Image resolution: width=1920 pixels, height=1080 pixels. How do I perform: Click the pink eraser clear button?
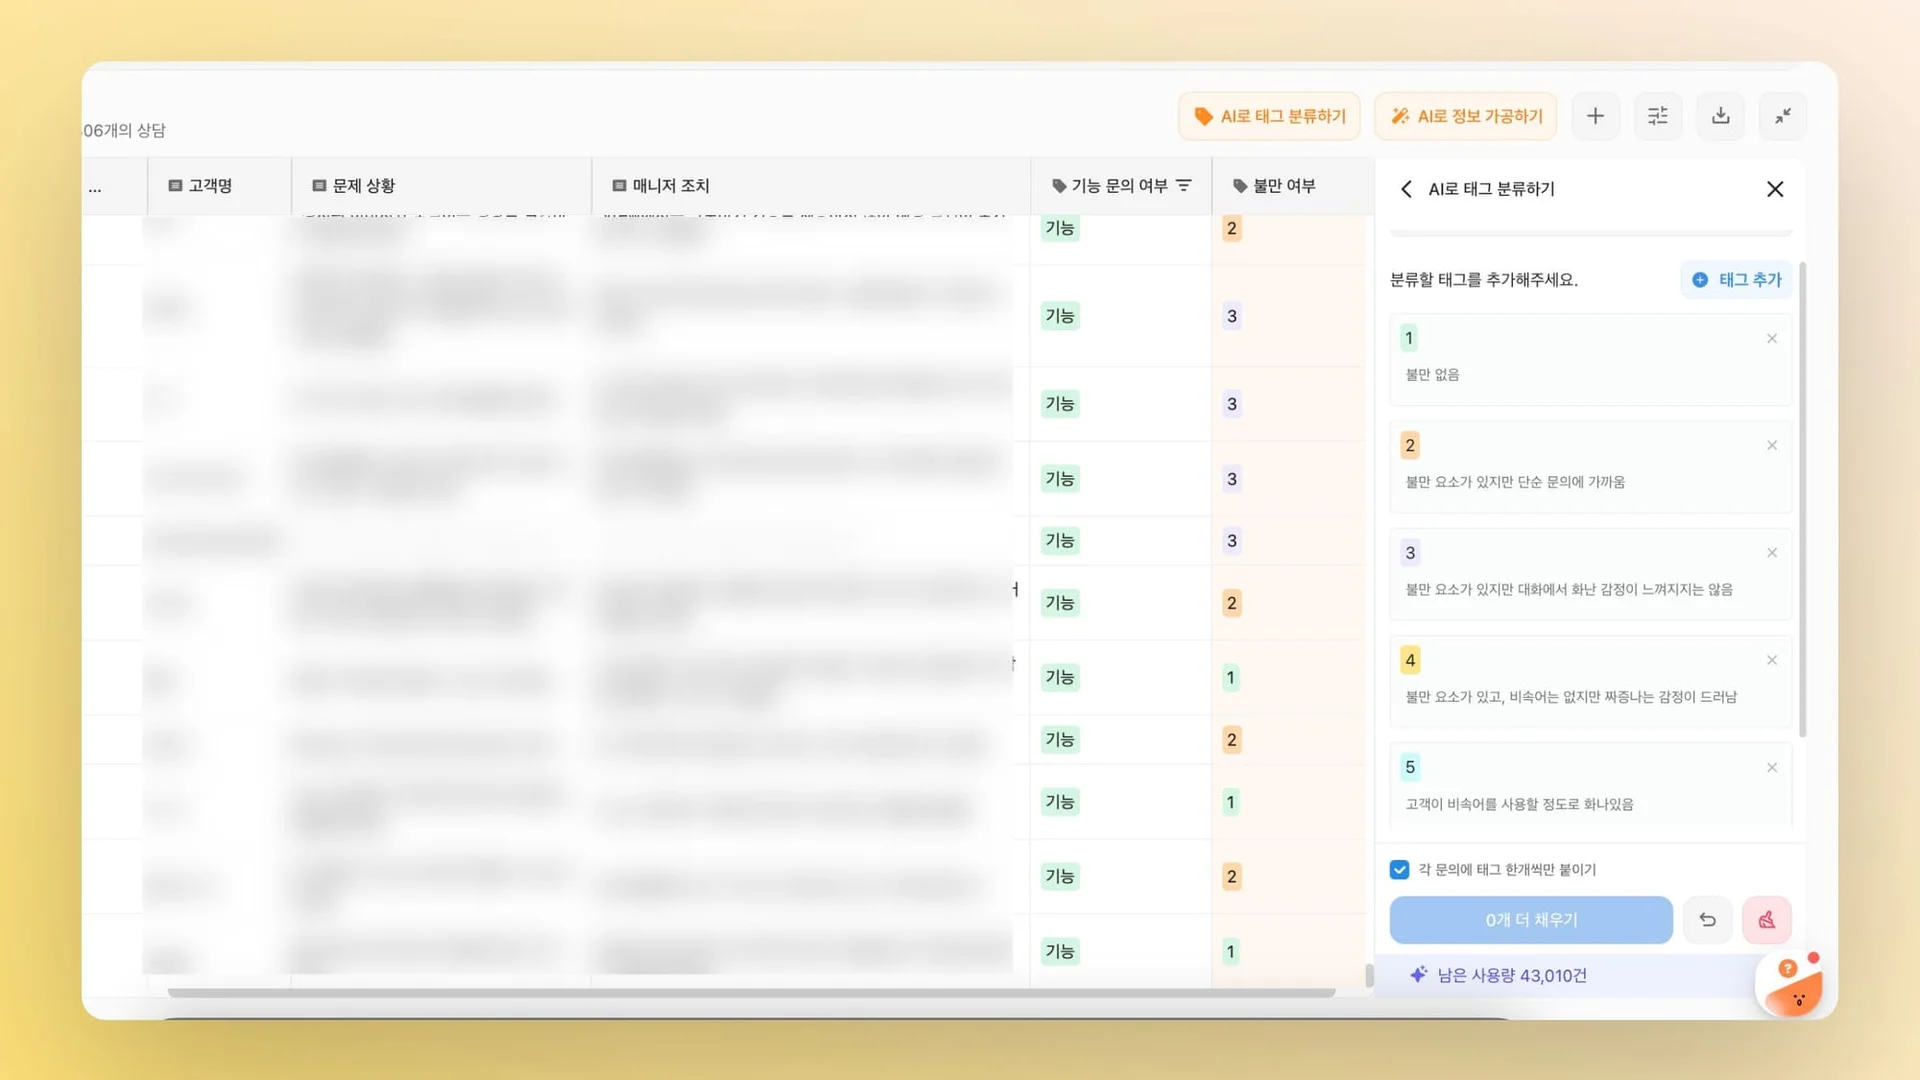pos(1766,920)
